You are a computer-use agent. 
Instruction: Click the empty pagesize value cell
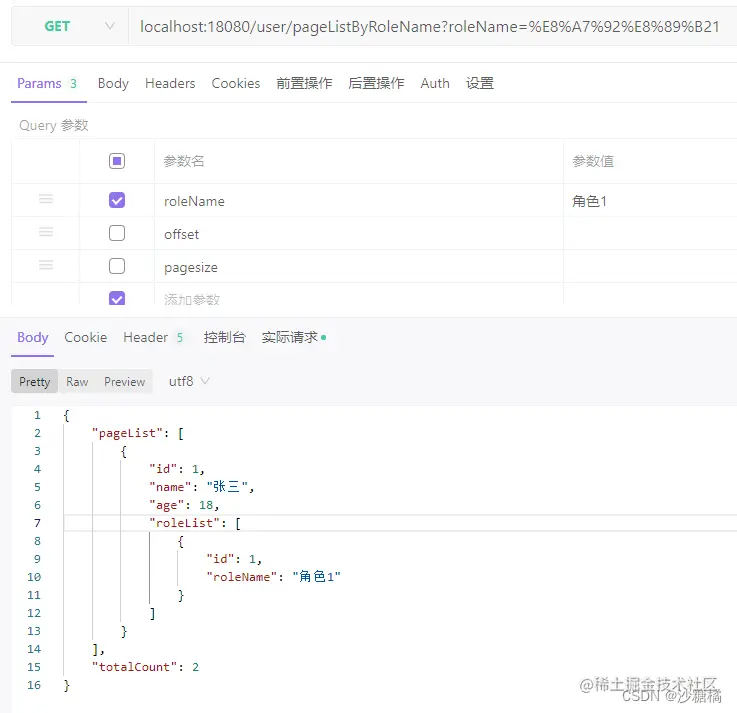pos(650,266)
